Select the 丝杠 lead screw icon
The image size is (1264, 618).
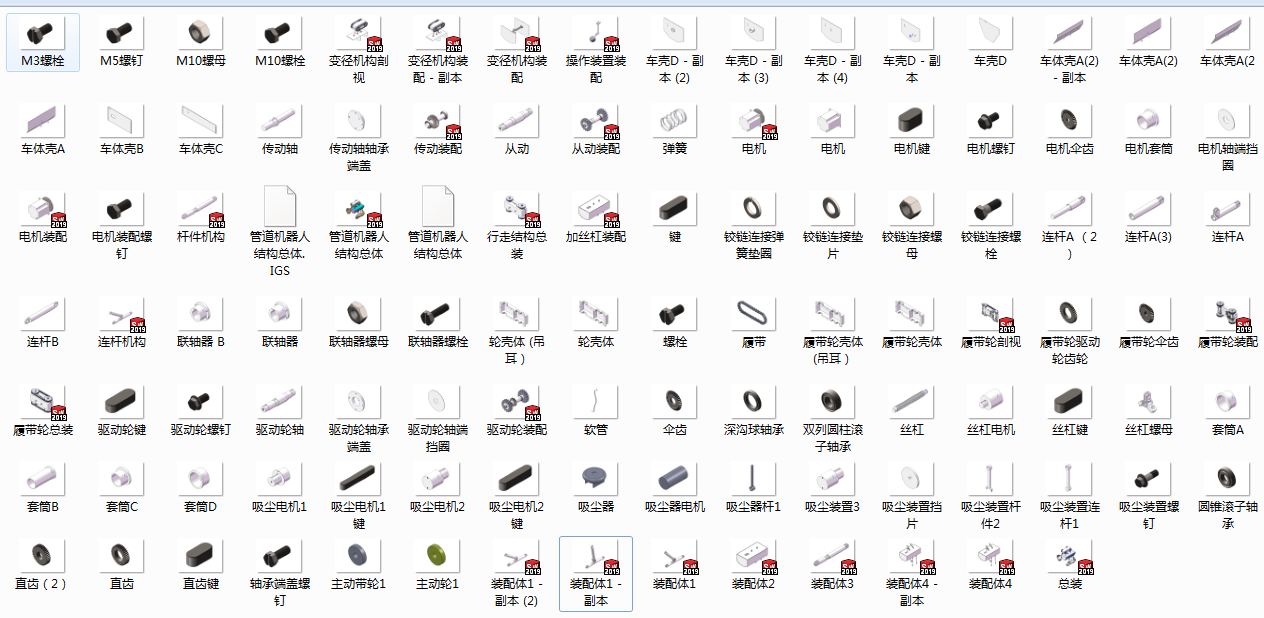click(x=912, y=402)
